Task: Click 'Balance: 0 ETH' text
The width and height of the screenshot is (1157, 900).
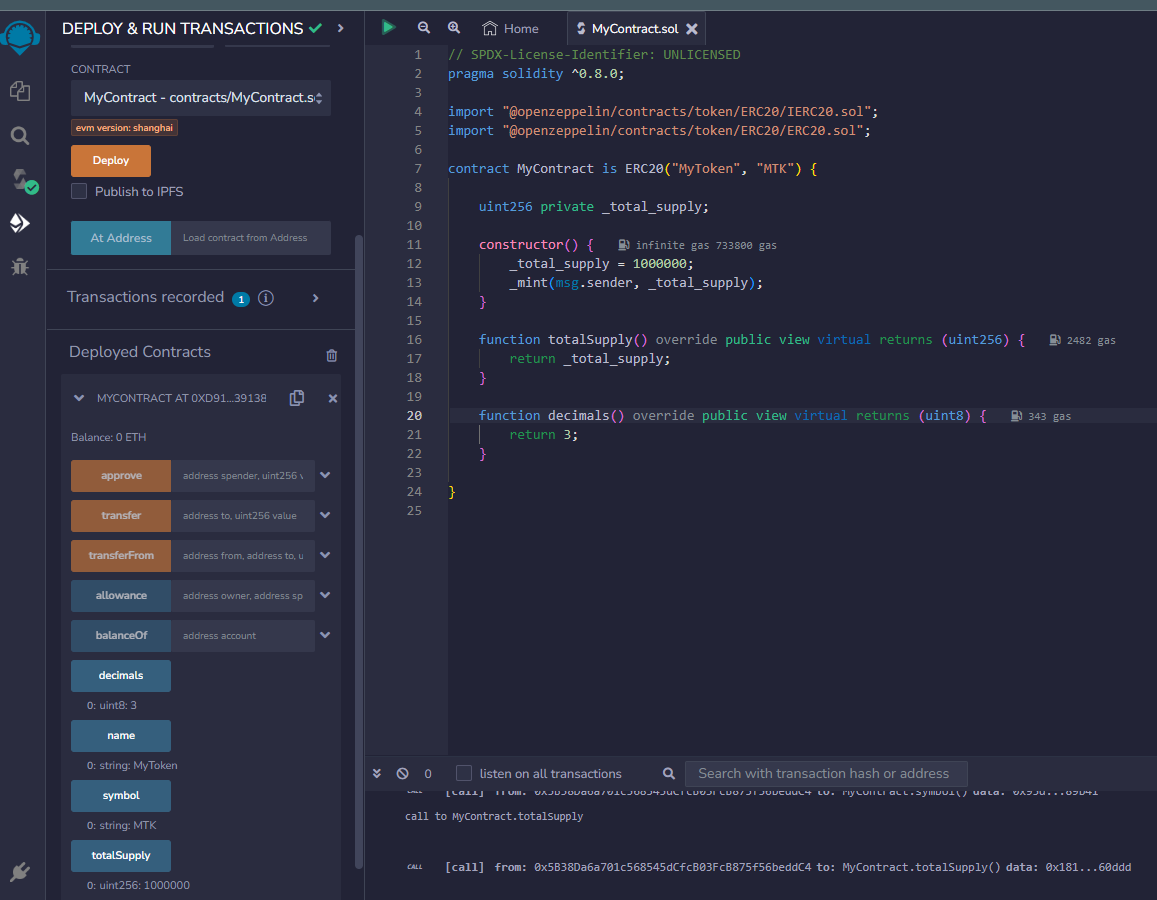Action: tap(108, 437)
